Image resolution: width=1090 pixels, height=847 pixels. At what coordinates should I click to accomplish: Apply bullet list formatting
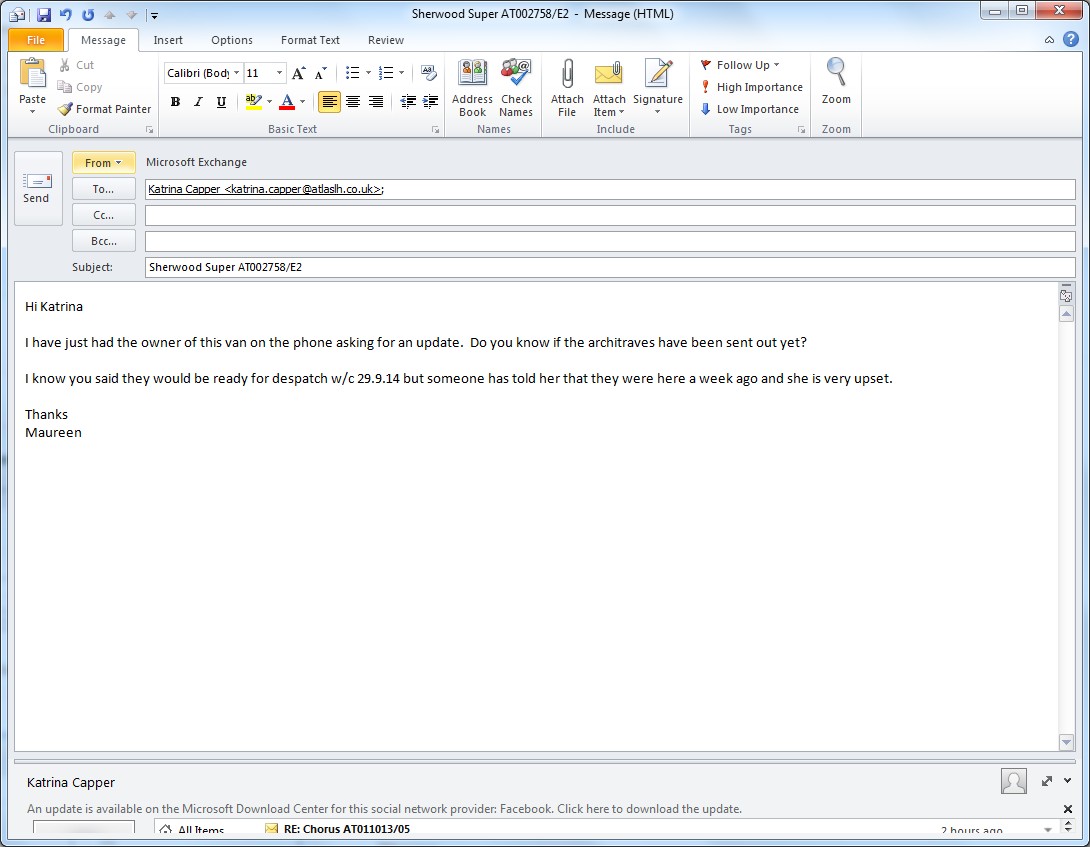click(352, 73)
